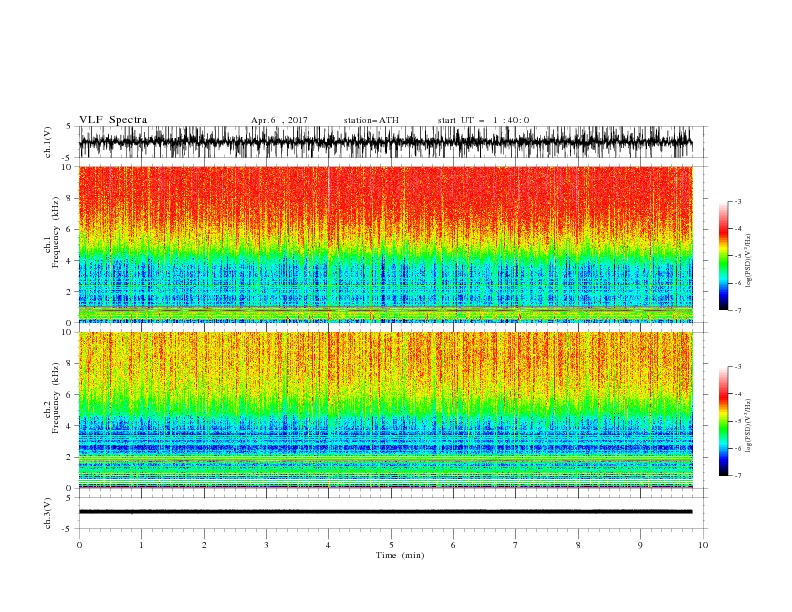Click the "start UT = 1 :40: 0" text

483,120
